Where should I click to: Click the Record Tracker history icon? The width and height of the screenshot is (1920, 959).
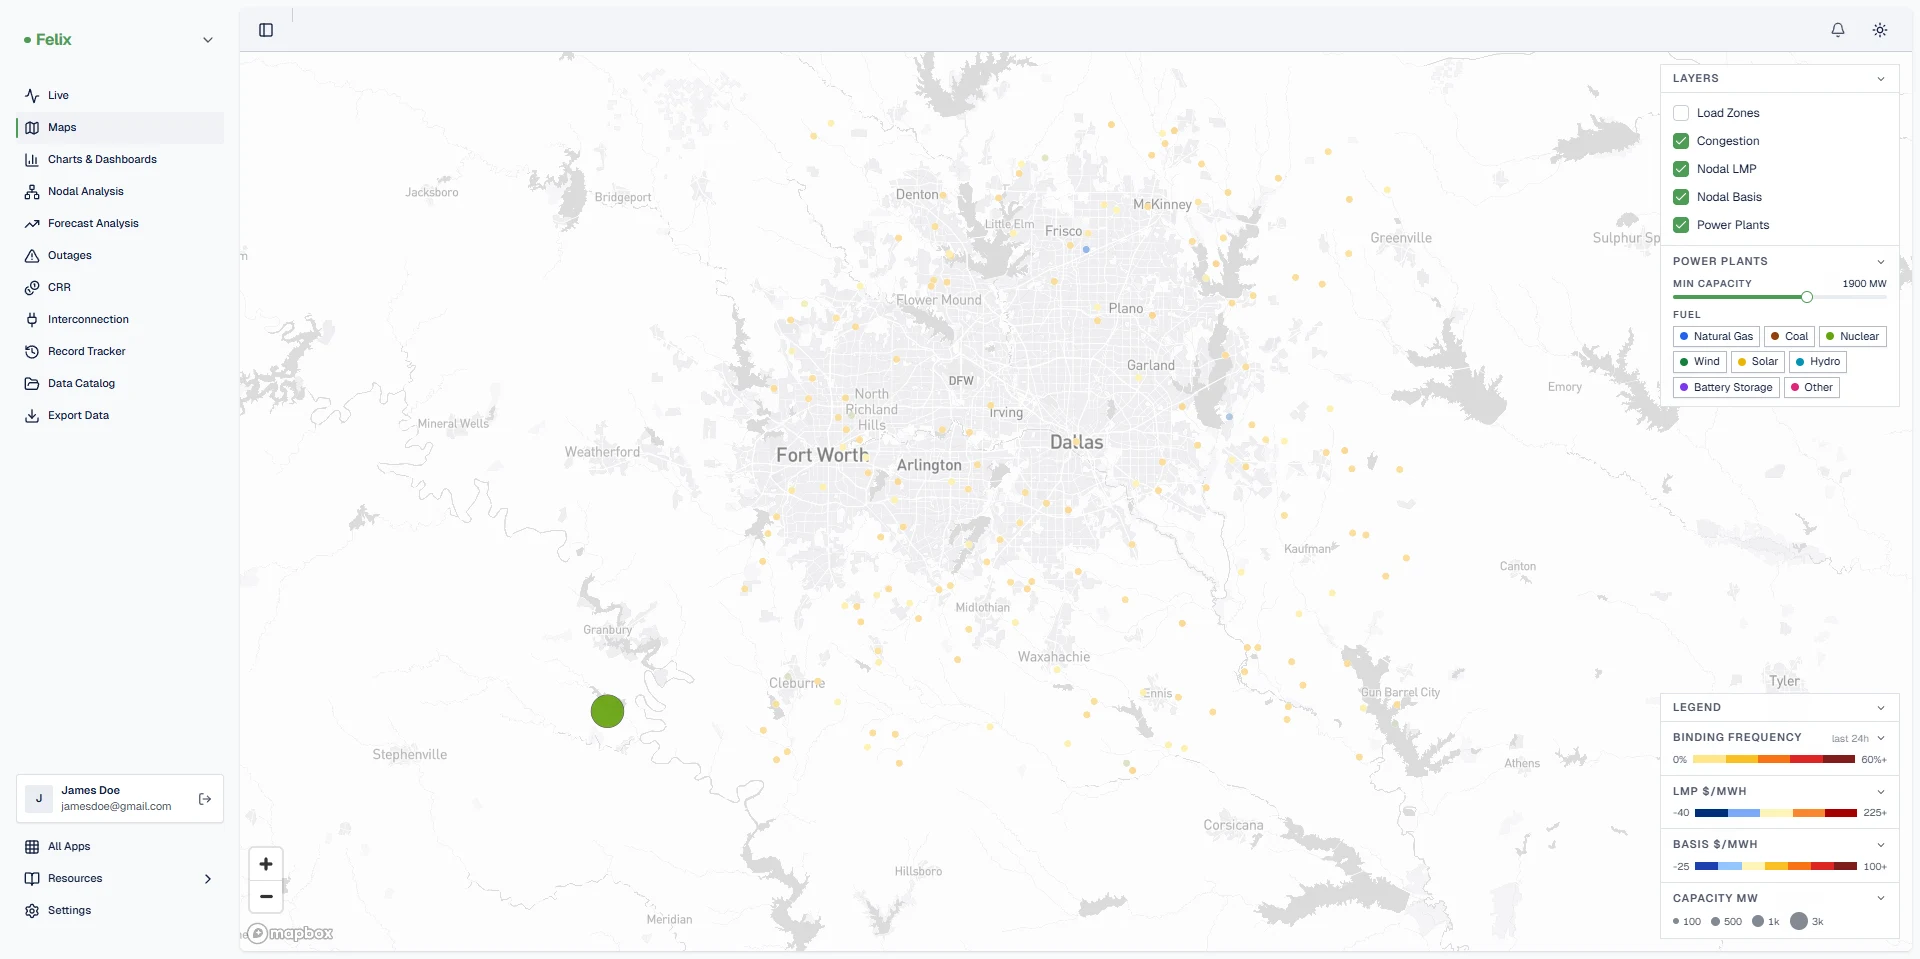click(x=32, y=352)
